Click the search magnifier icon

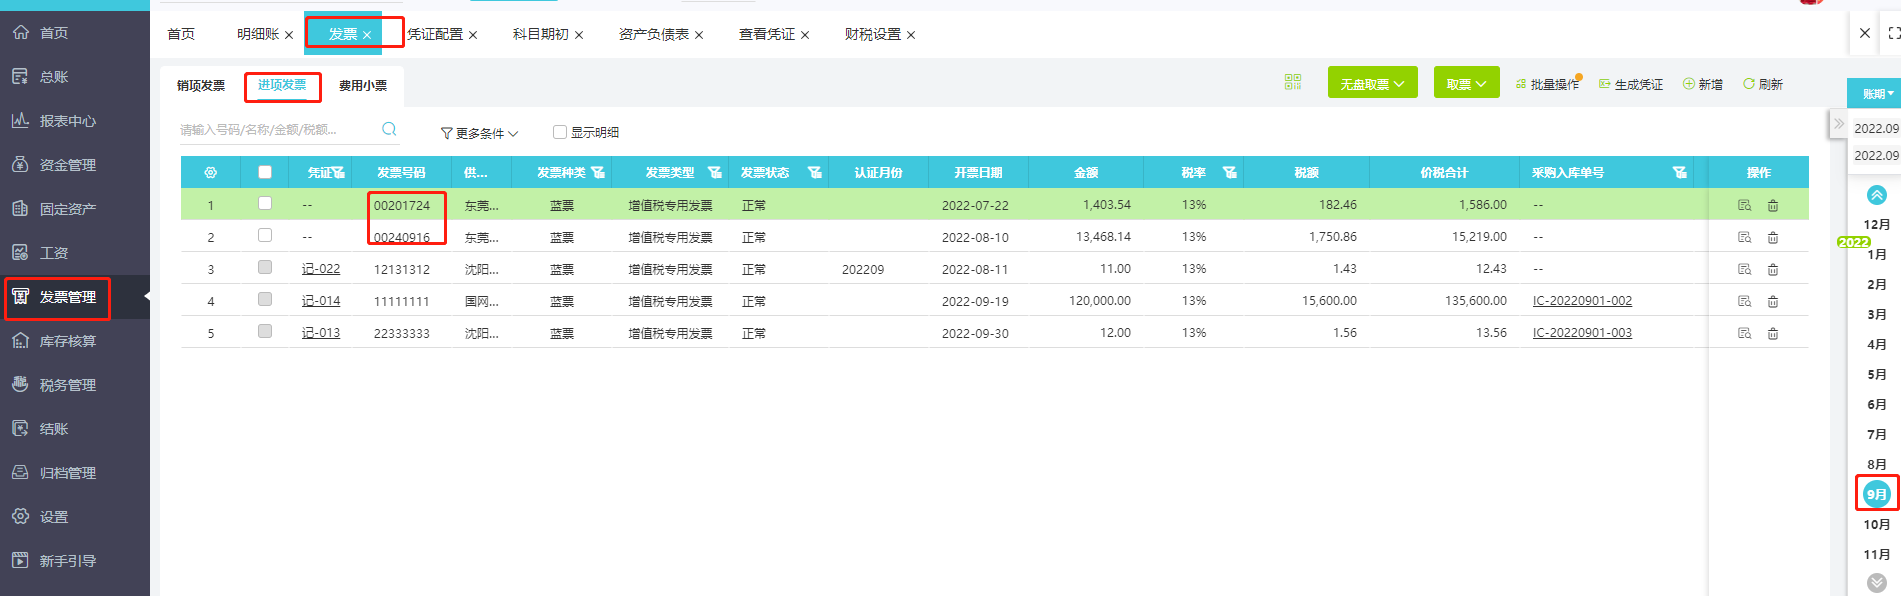(389, 129)
